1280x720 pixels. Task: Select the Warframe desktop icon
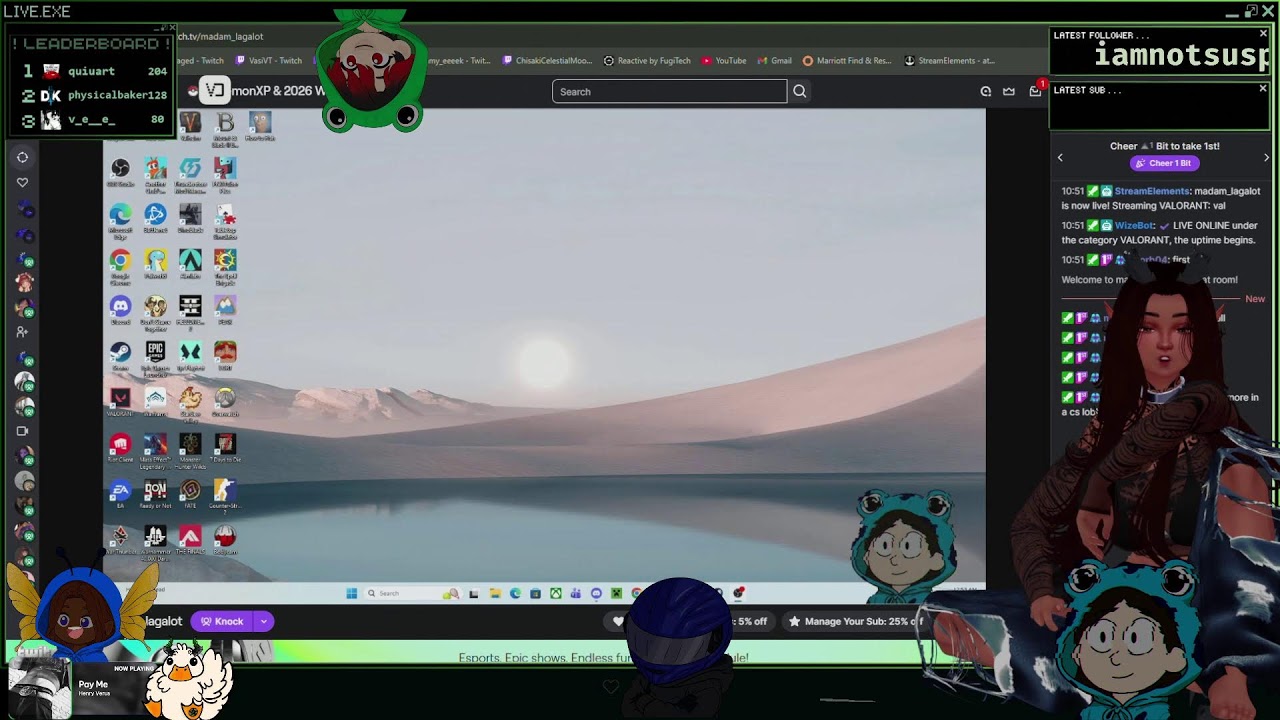155,402
